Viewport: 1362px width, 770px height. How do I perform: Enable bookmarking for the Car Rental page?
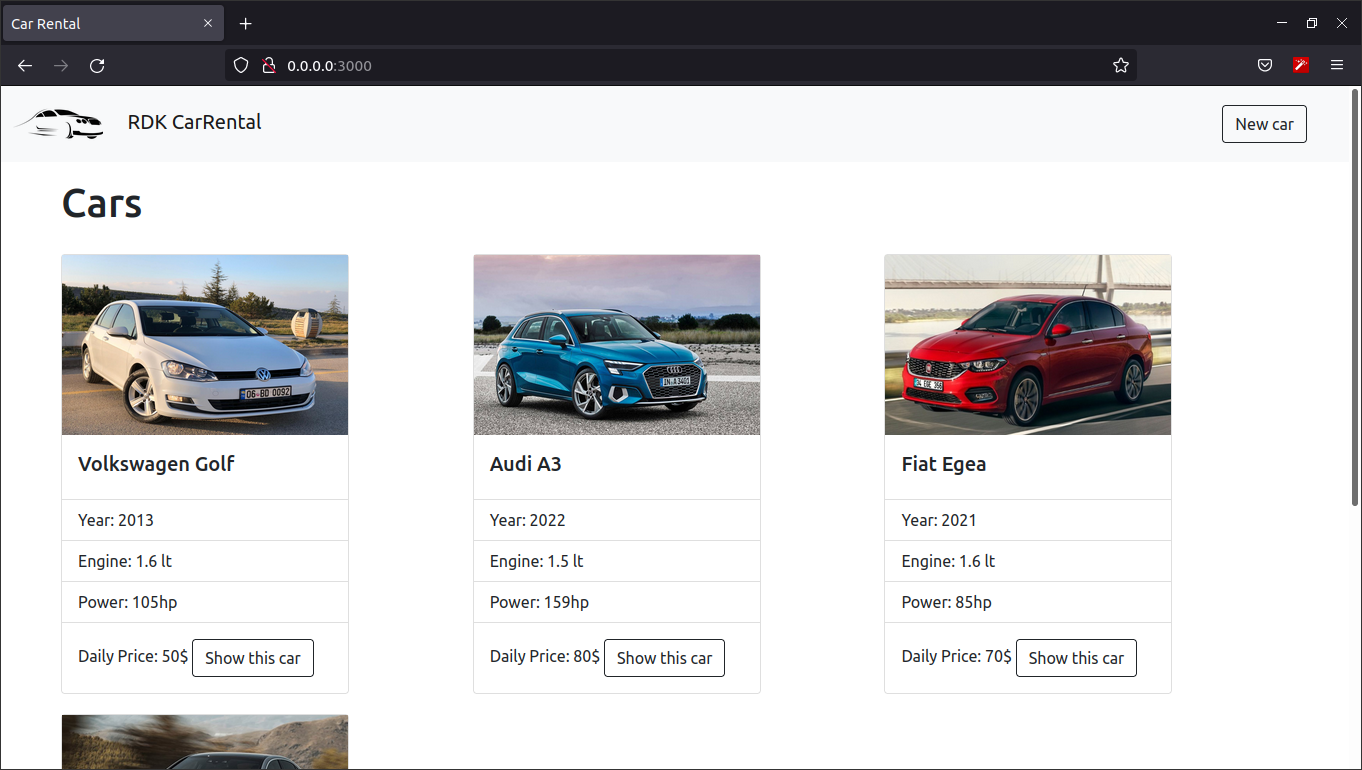(1120, 65)
